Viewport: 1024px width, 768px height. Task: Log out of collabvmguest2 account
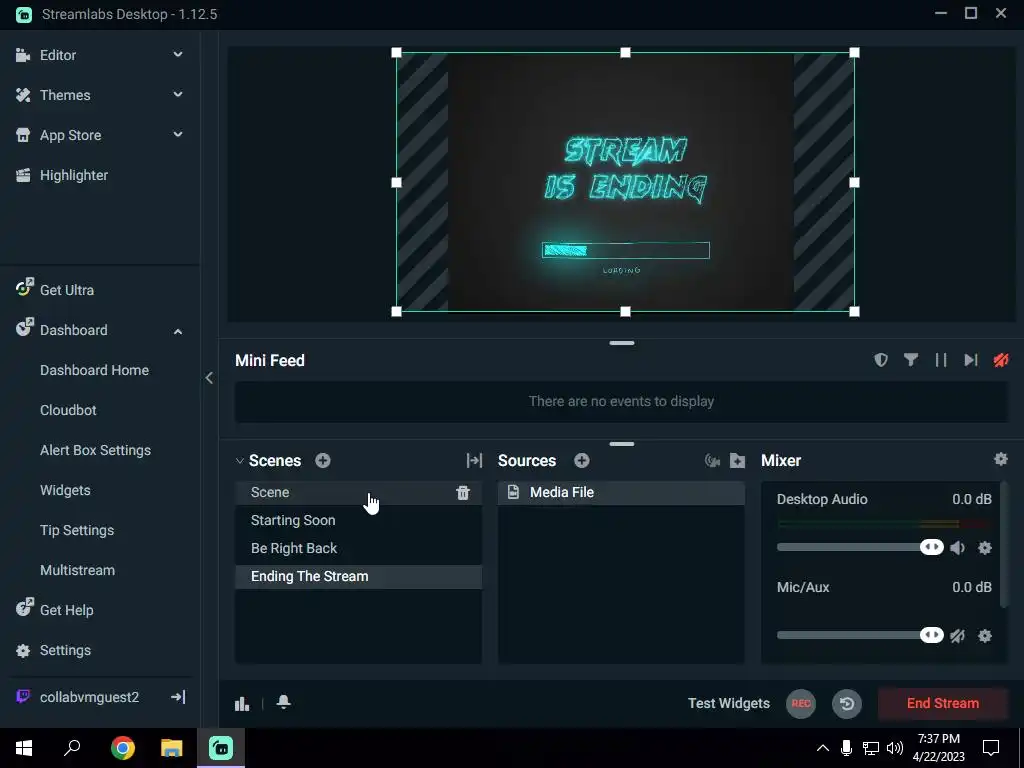click(x=178, y=697)
